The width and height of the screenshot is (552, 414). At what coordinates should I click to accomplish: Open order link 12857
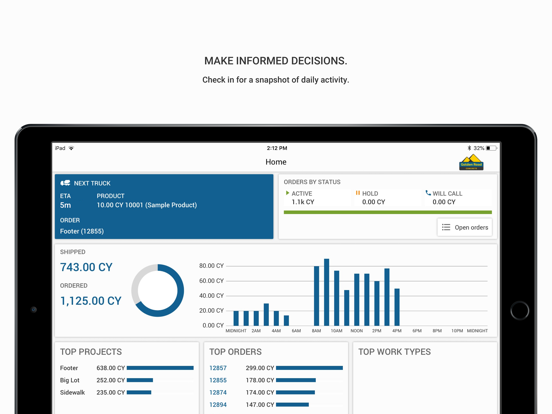tap(218, 368)
